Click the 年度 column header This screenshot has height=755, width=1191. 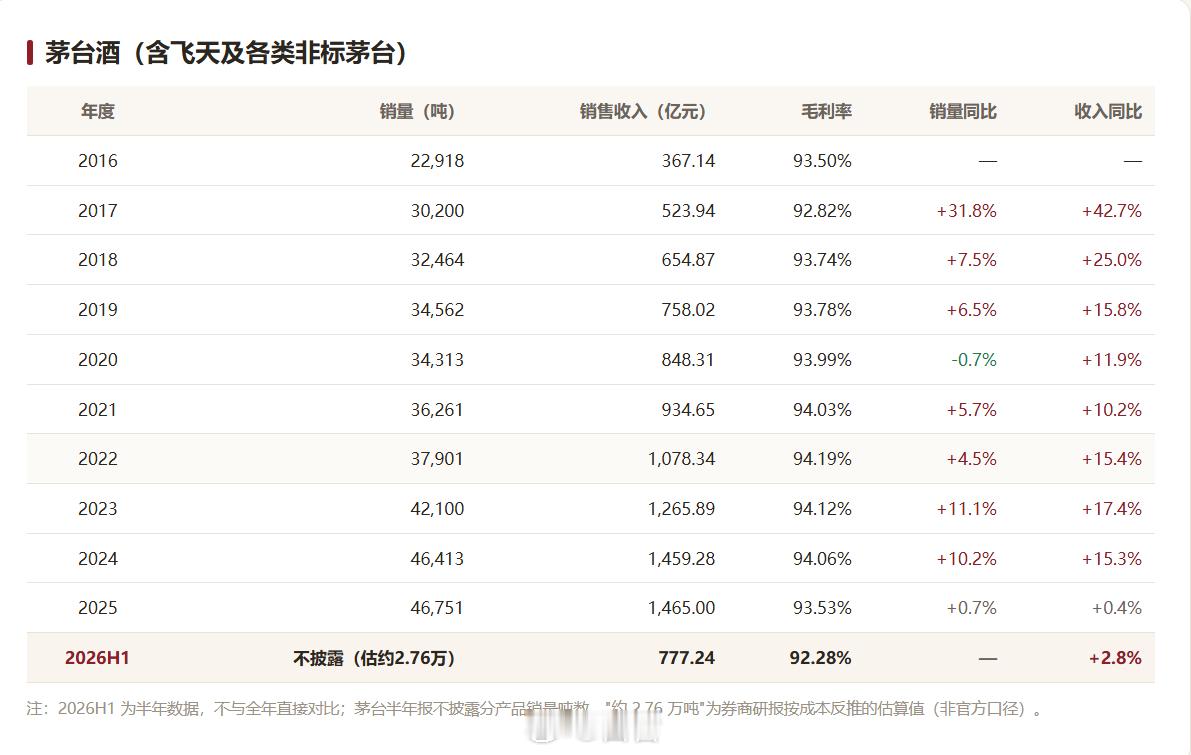coord(97,112)
